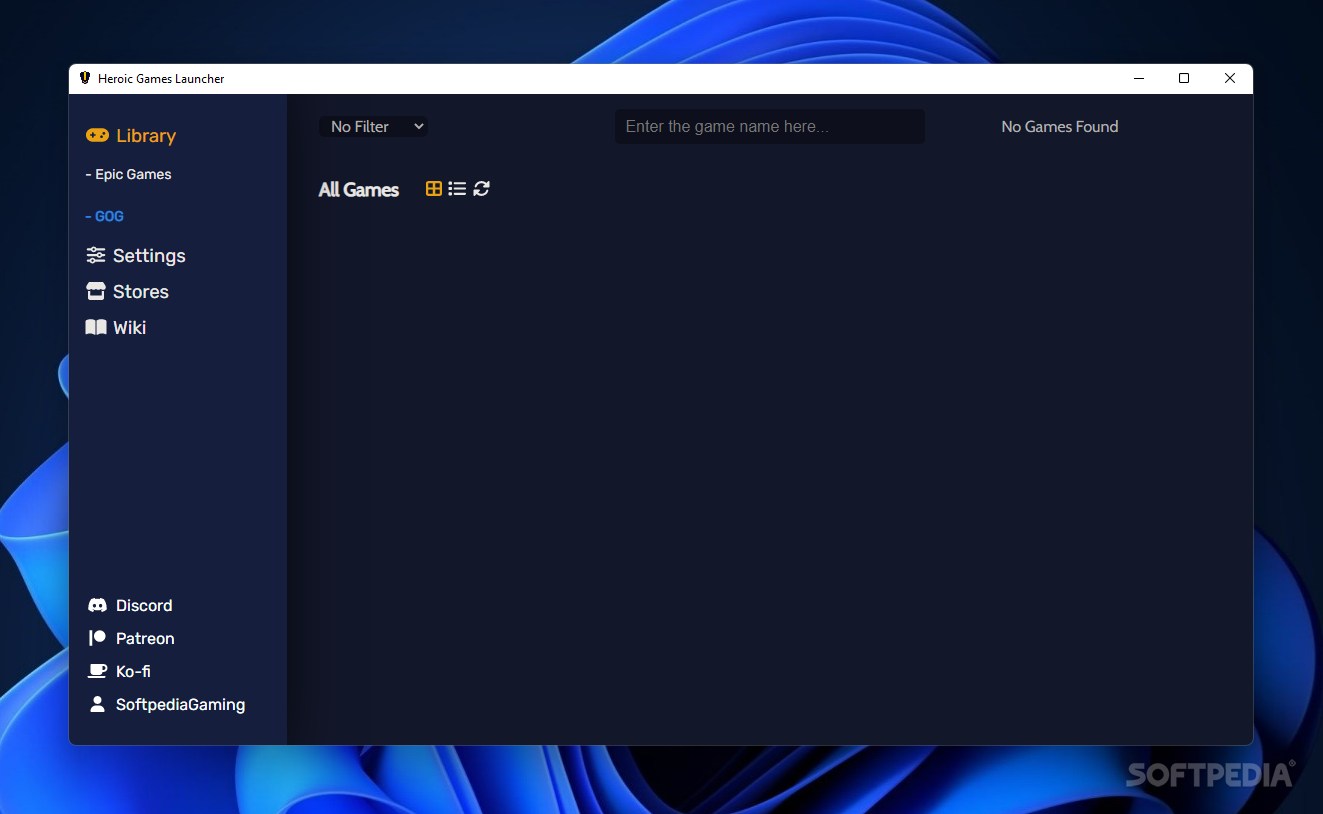Click the Ko-fi coffee cup icon
The width and height of the screenshot is (1323, 814).
pos(97,671)
